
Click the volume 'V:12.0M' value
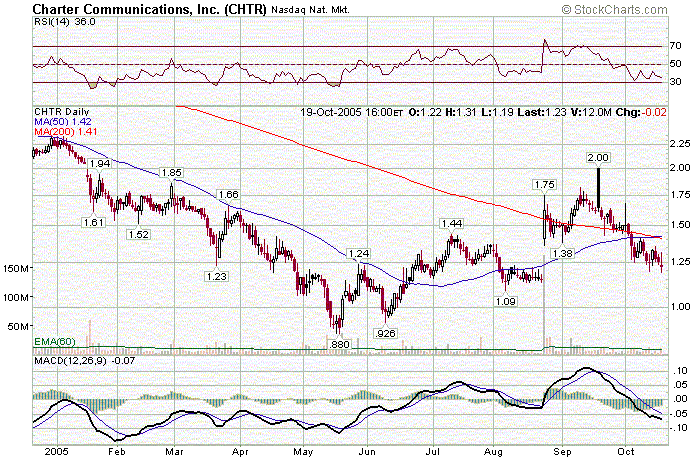pyautogui.click(x=591, y=112)
